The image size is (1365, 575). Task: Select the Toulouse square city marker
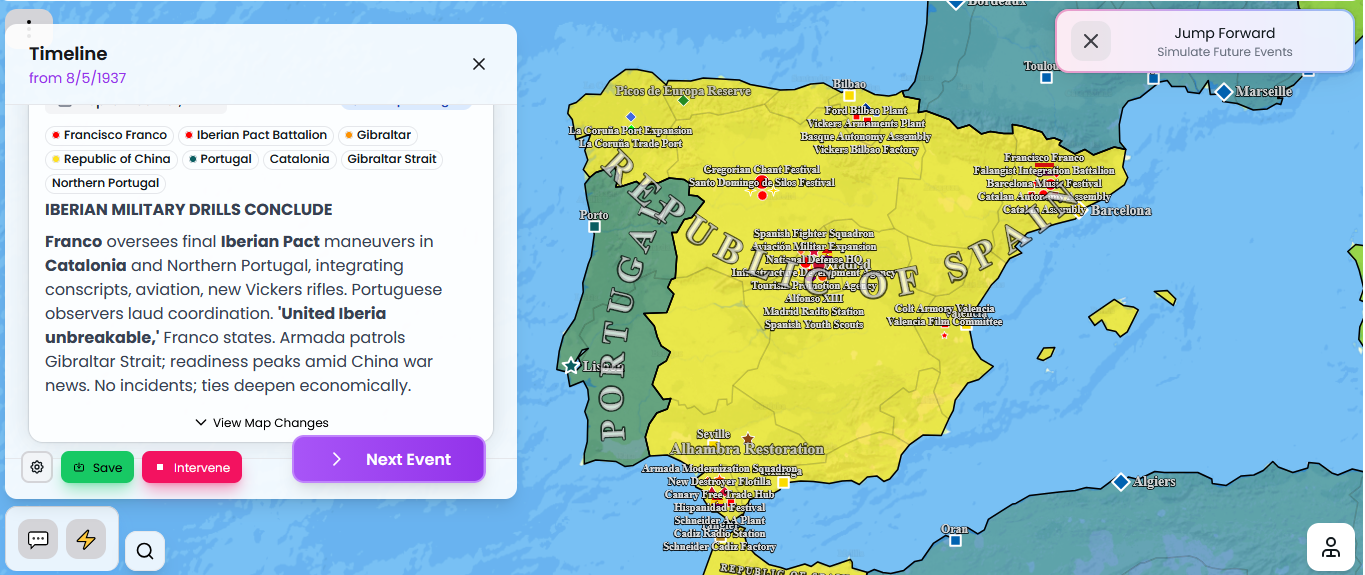point(1046,77)
